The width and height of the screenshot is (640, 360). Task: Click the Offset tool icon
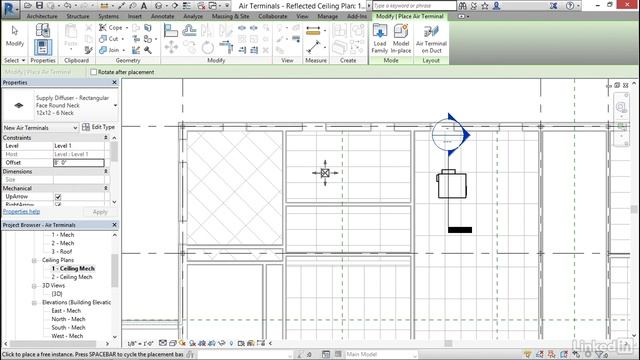point(189,30)
